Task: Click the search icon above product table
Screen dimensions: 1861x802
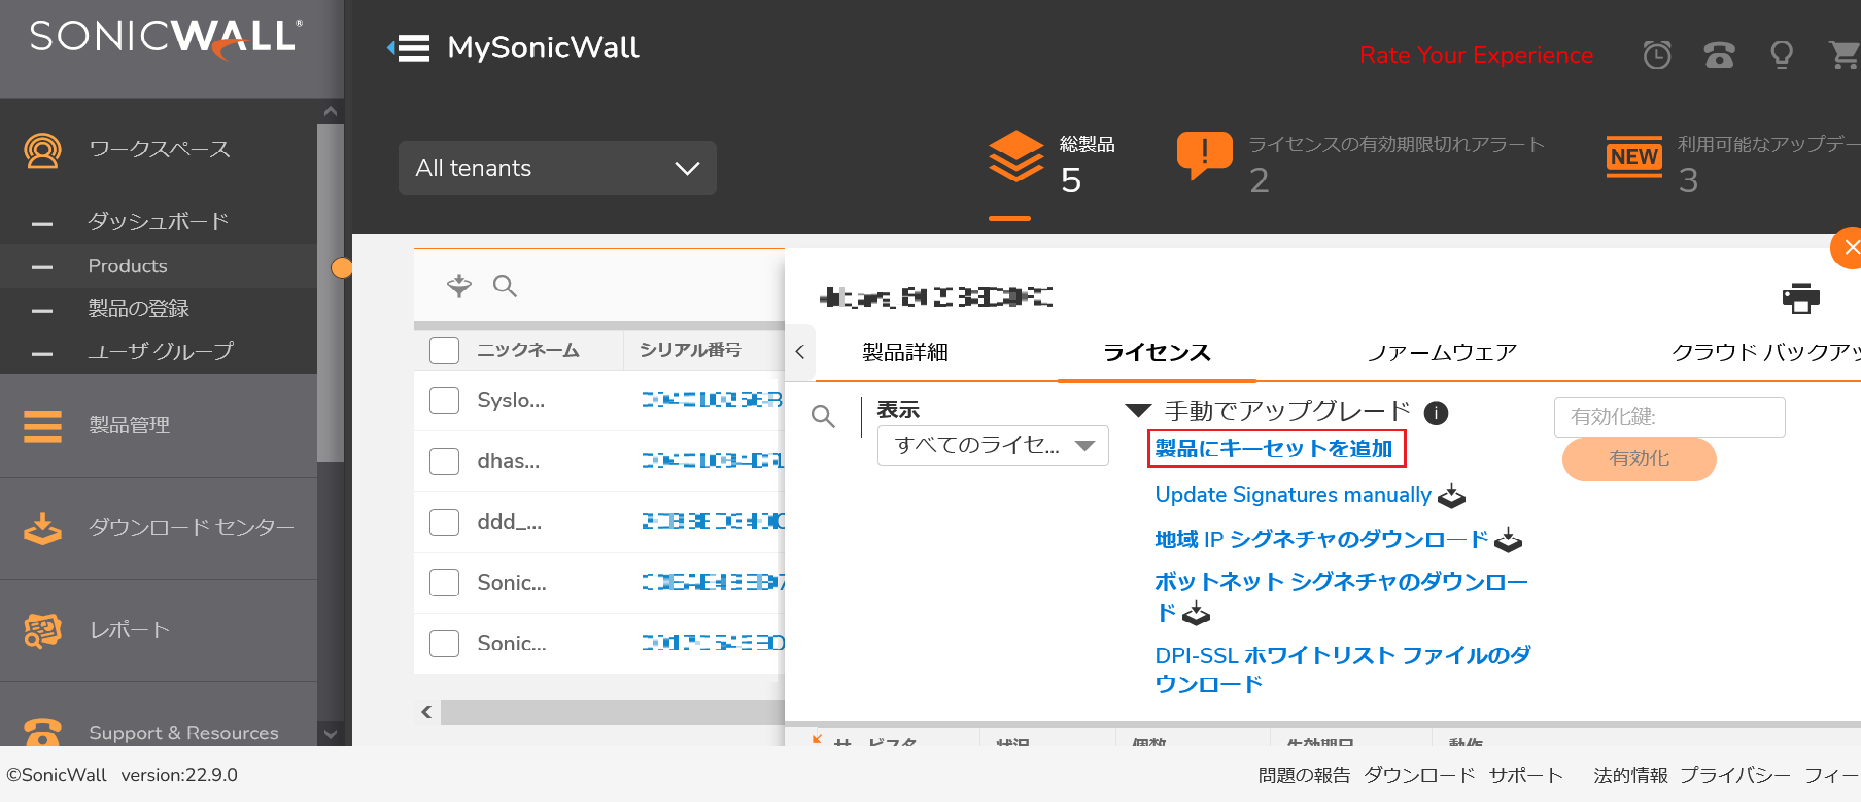Action: (505, 286)
